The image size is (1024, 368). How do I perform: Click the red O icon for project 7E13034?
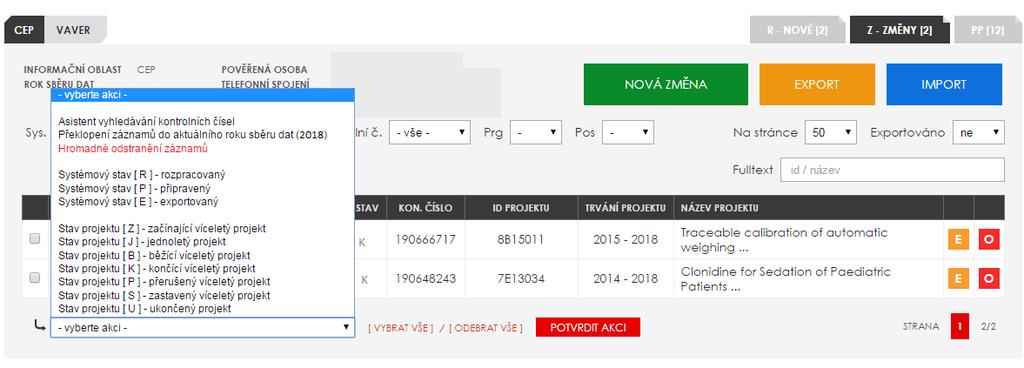pos(989,279)
